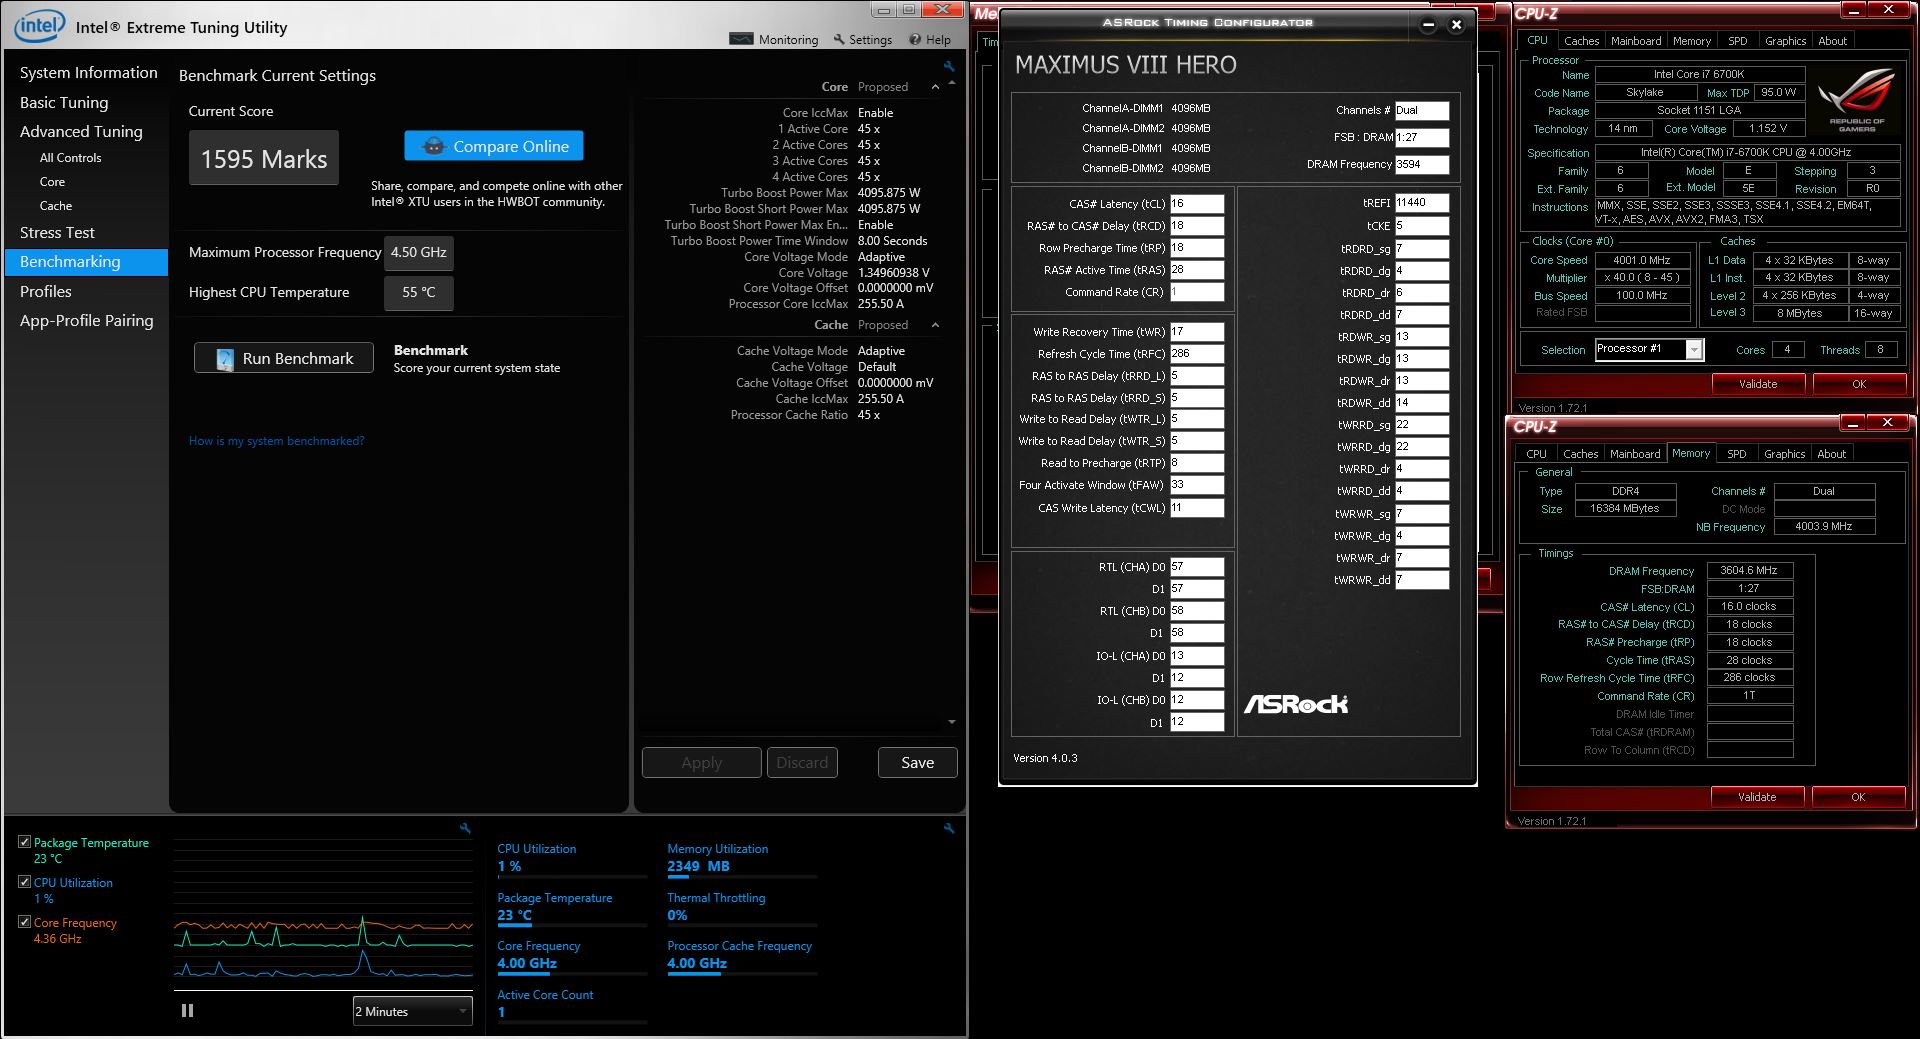Open the Help question mark
This screenshot has height=1039, width=1920.
tap(915, 39)
